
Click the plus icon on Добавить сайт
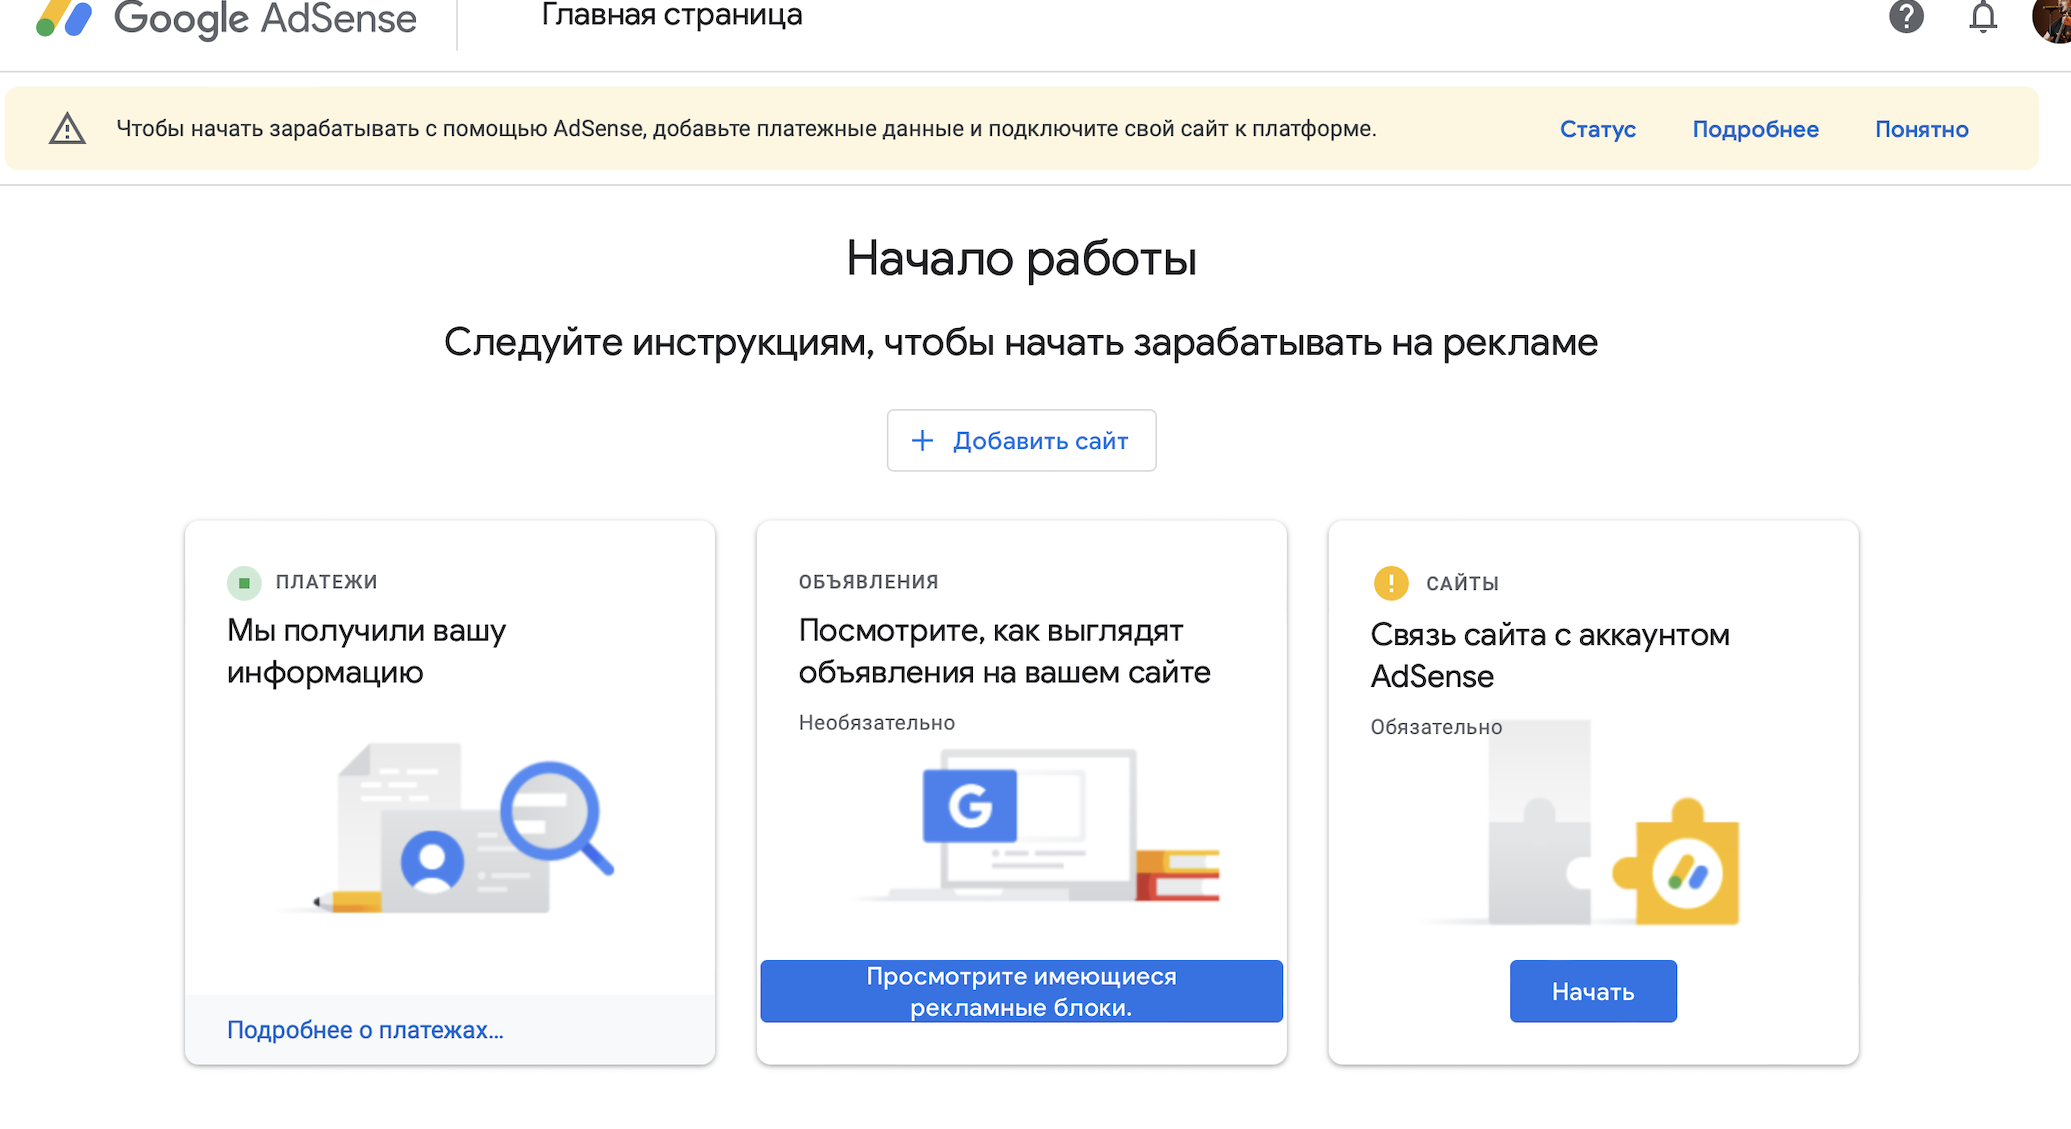(922, 440)
